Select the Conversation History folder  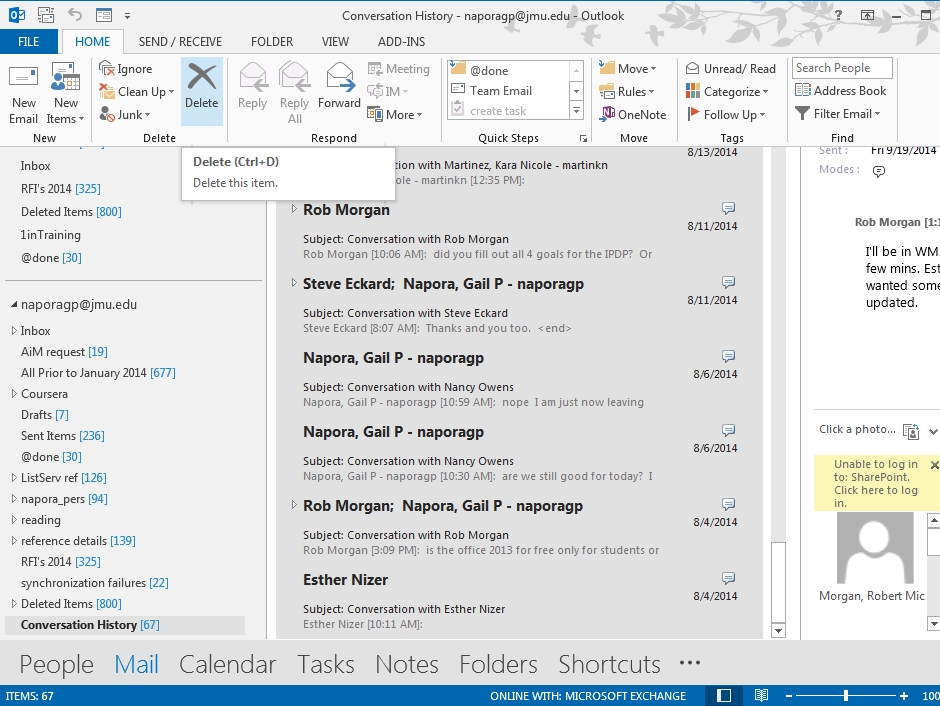(x=125, y=625)
